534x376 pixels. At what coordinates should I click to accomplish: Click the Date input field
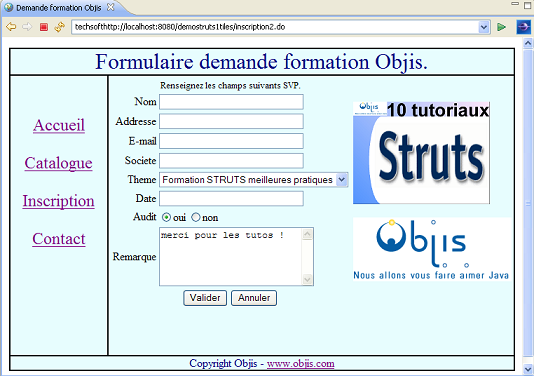coord(231,199)
